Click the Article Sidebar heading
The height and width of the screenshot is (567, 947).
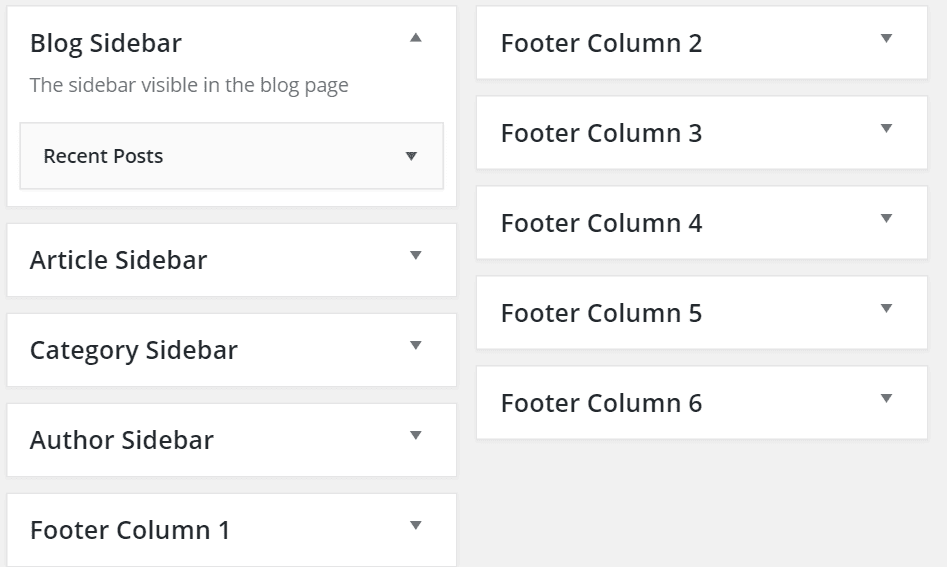point(118,260)
